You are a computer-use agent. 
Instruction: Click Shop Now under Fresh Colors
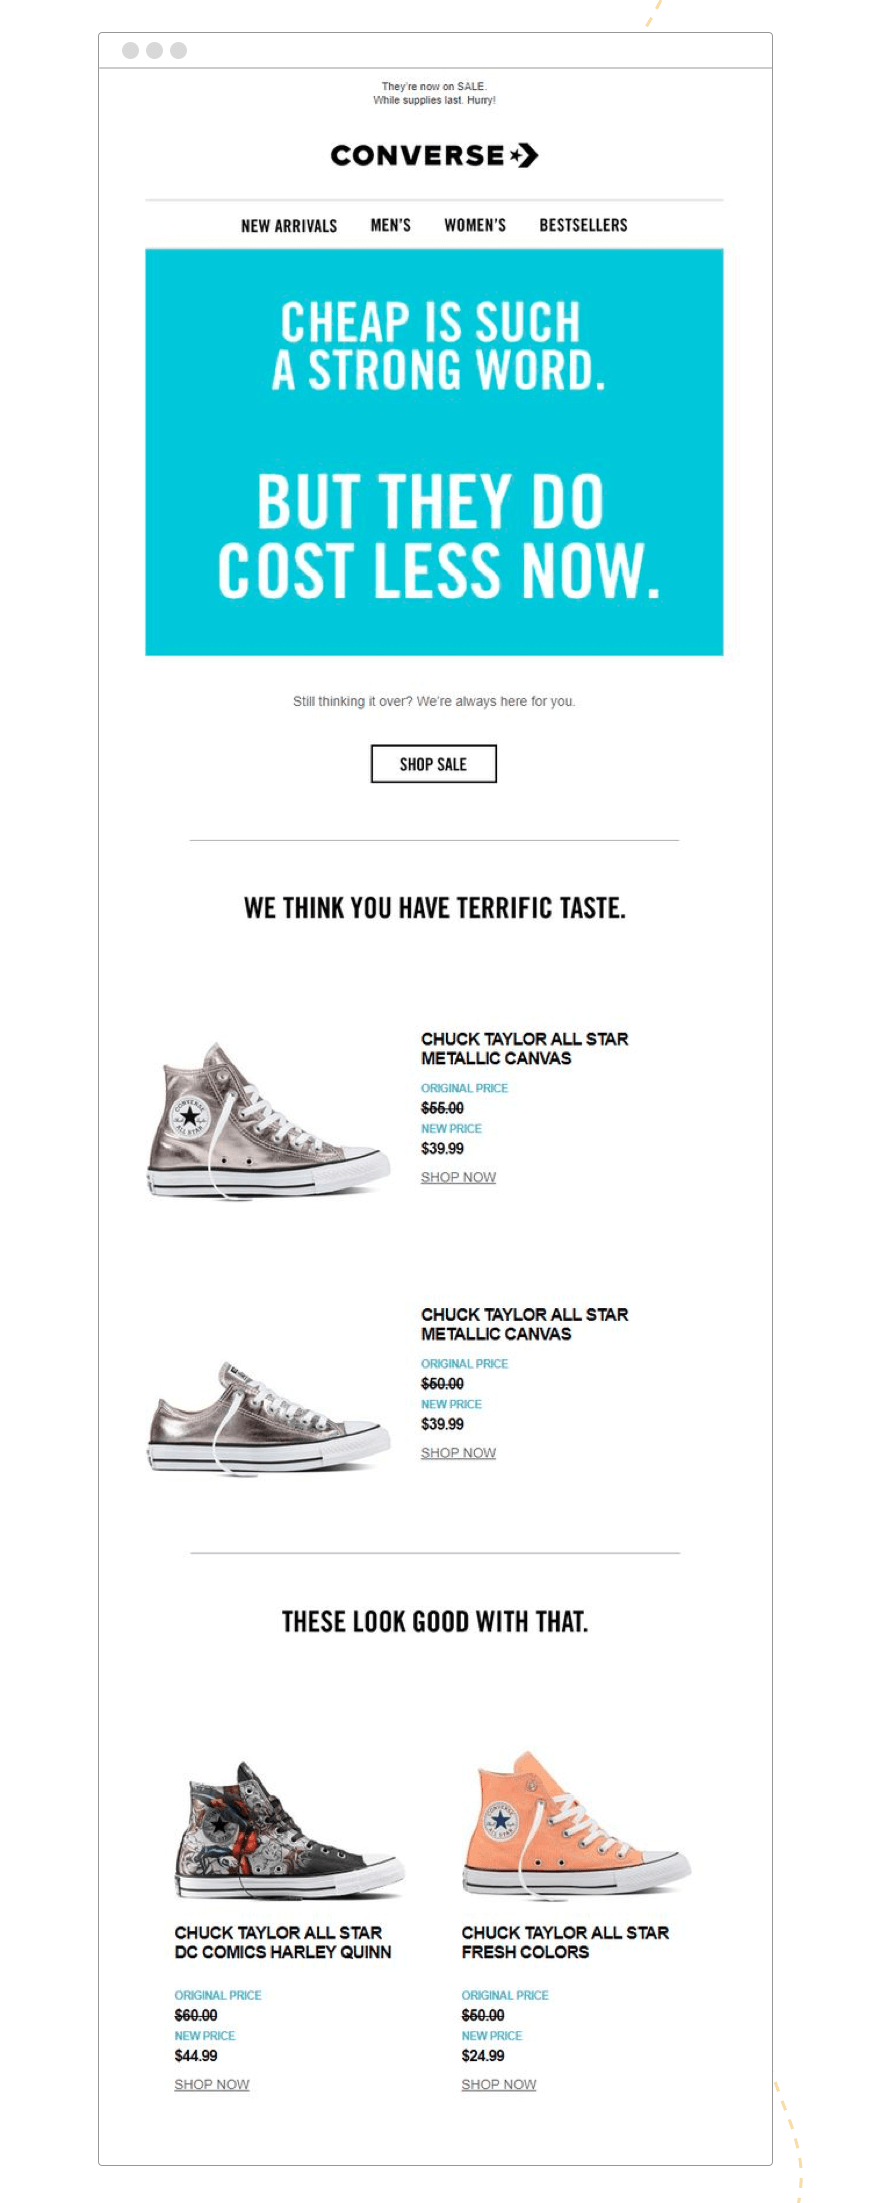tap(499, 2084)
